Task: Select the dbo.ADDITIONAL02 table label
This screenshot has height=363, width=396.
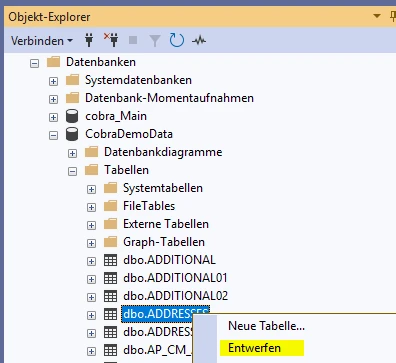Action: point(175,296)
